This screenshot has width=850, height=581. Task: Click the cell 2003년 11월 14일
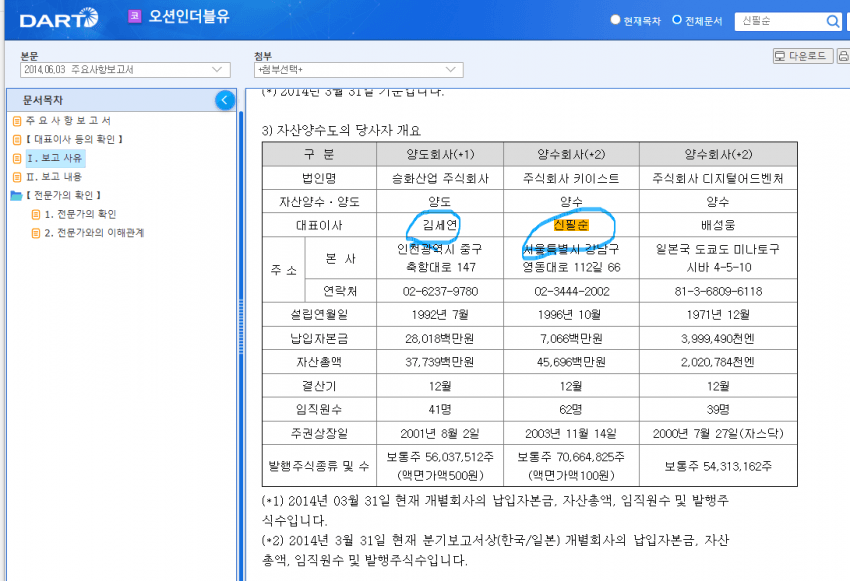click(571, 434)
